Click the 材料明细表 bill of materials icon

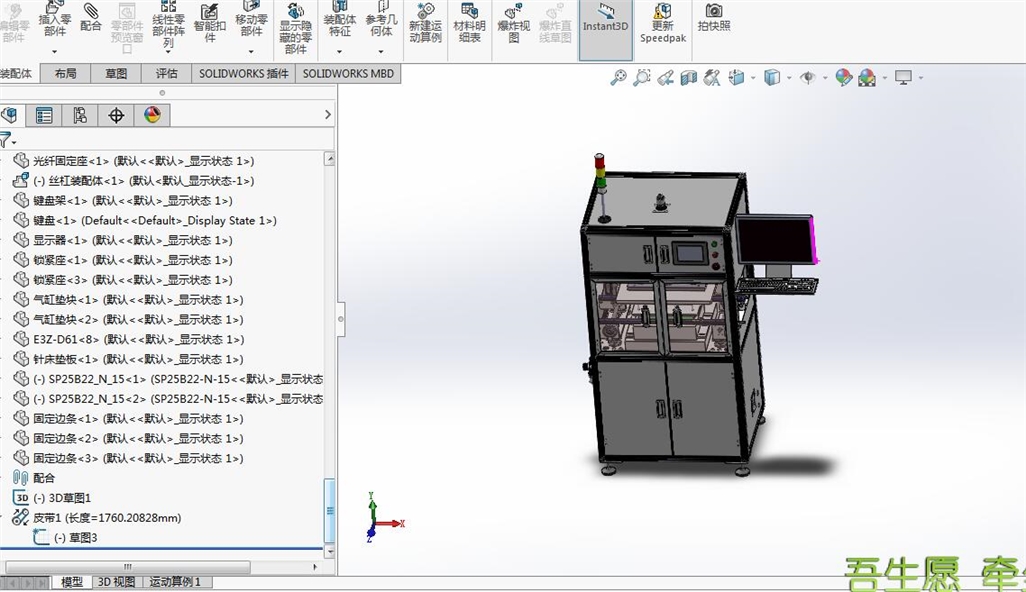tap(469, 23)
